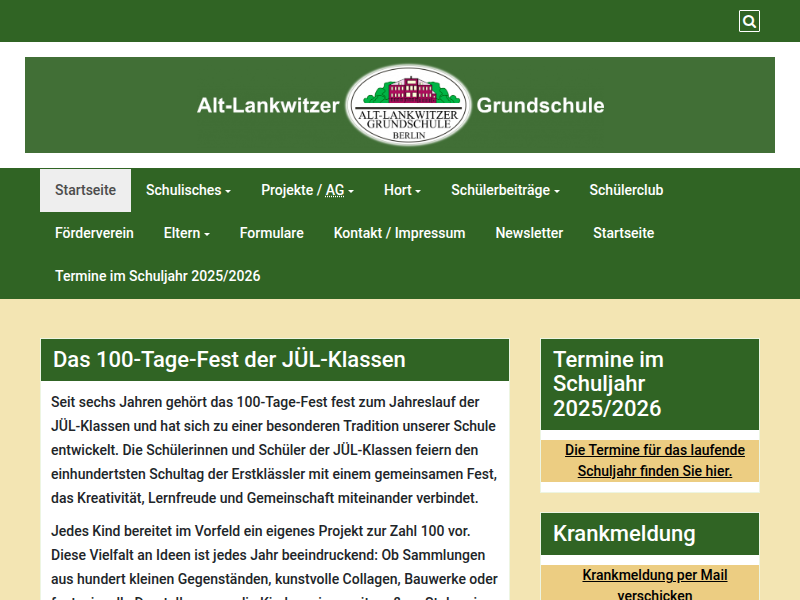Open the Krankmeldung per Mail verschicken link
The height and width of the screenshot is (600, 800).
[x=654, y=584]
